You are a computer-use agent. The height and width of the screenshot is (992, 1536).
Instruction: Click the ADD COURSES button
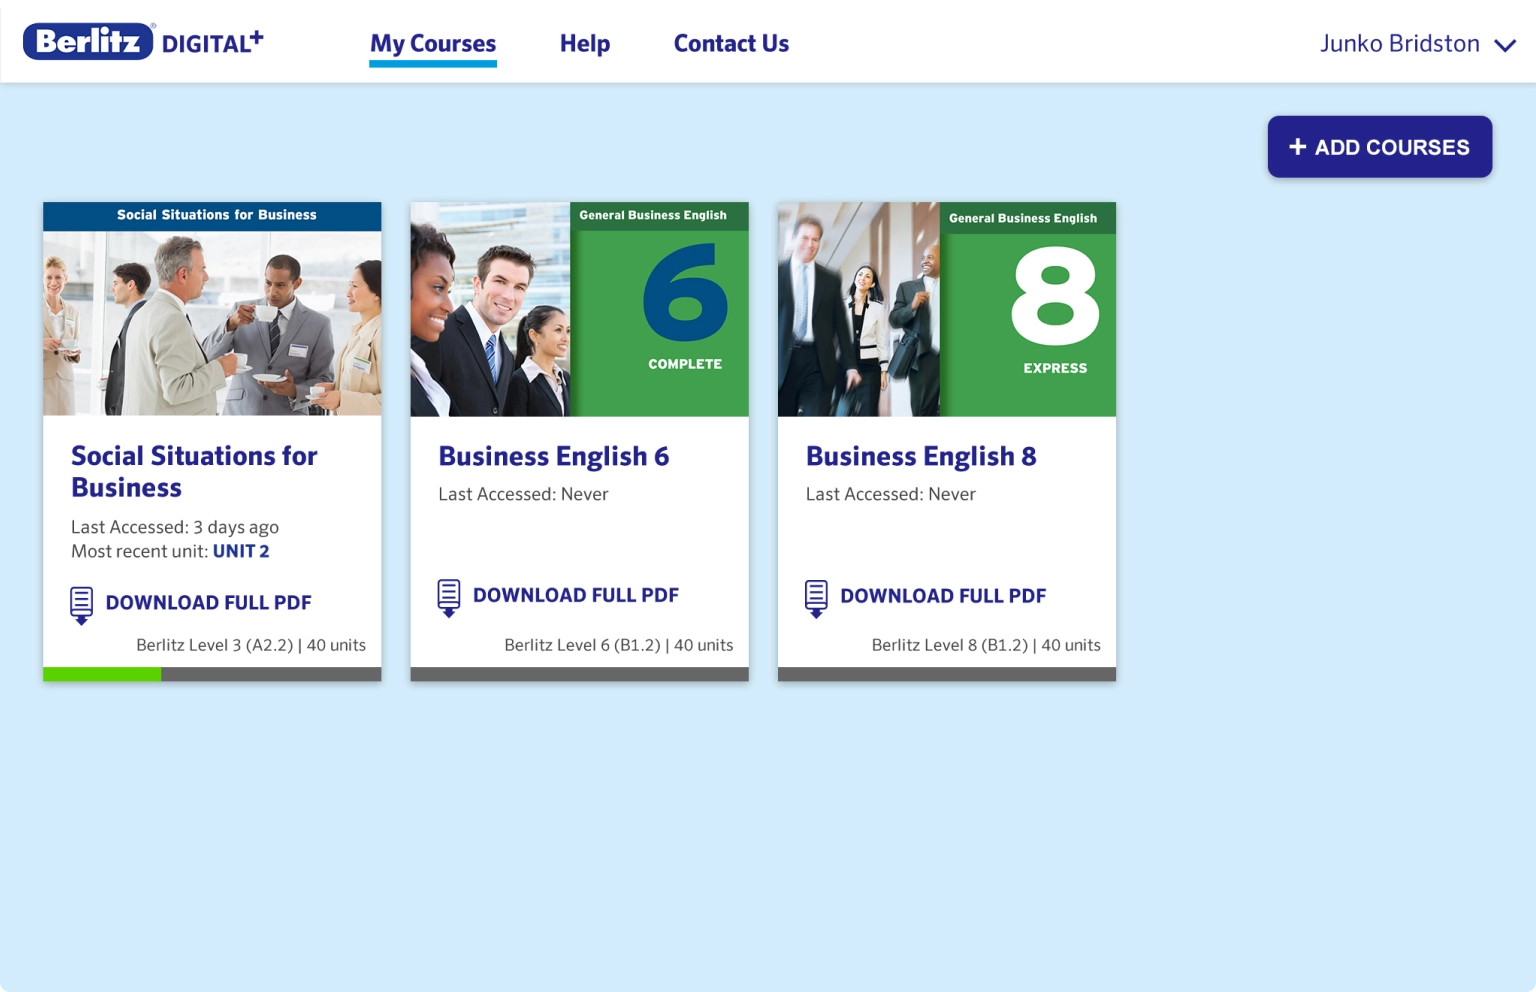(1380, 147)
